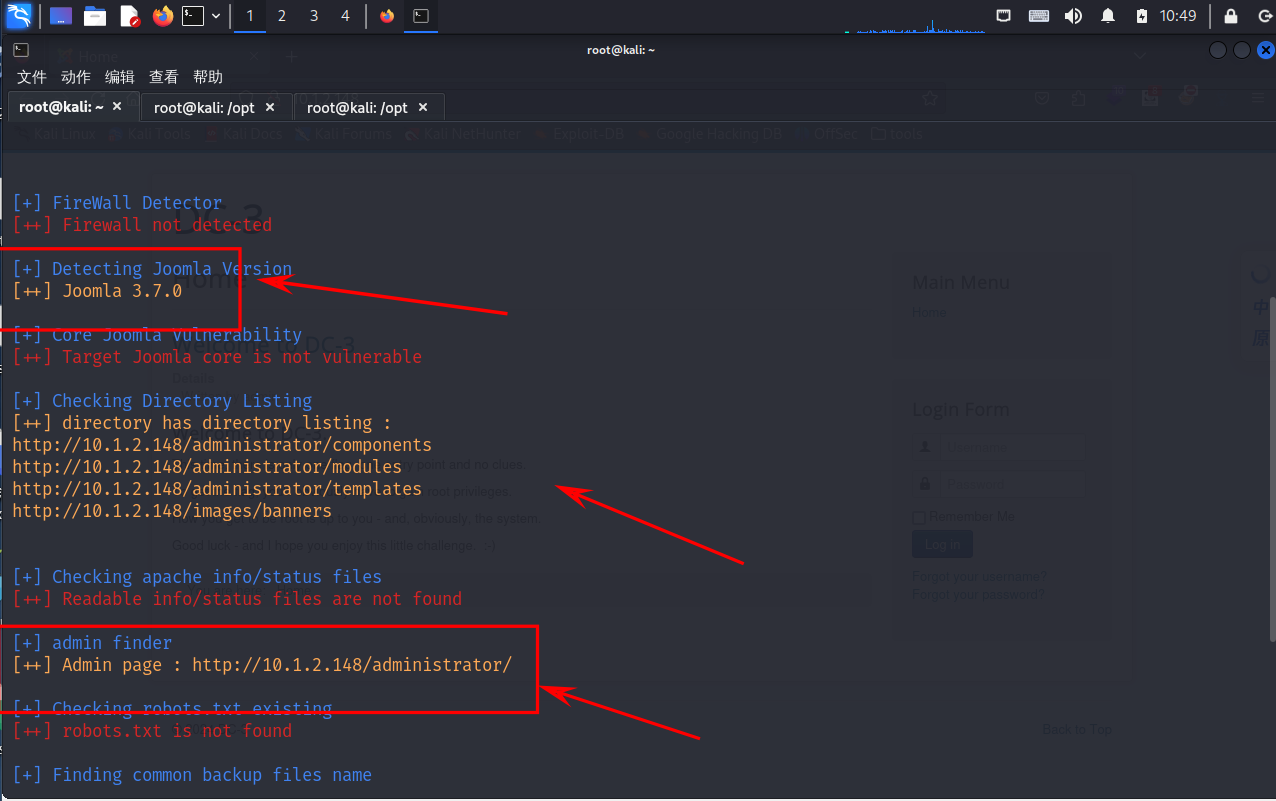Close the second tab root@kali: /opt
The height and width of the screenshot is (801, 1276).
(x=269, y=106)
